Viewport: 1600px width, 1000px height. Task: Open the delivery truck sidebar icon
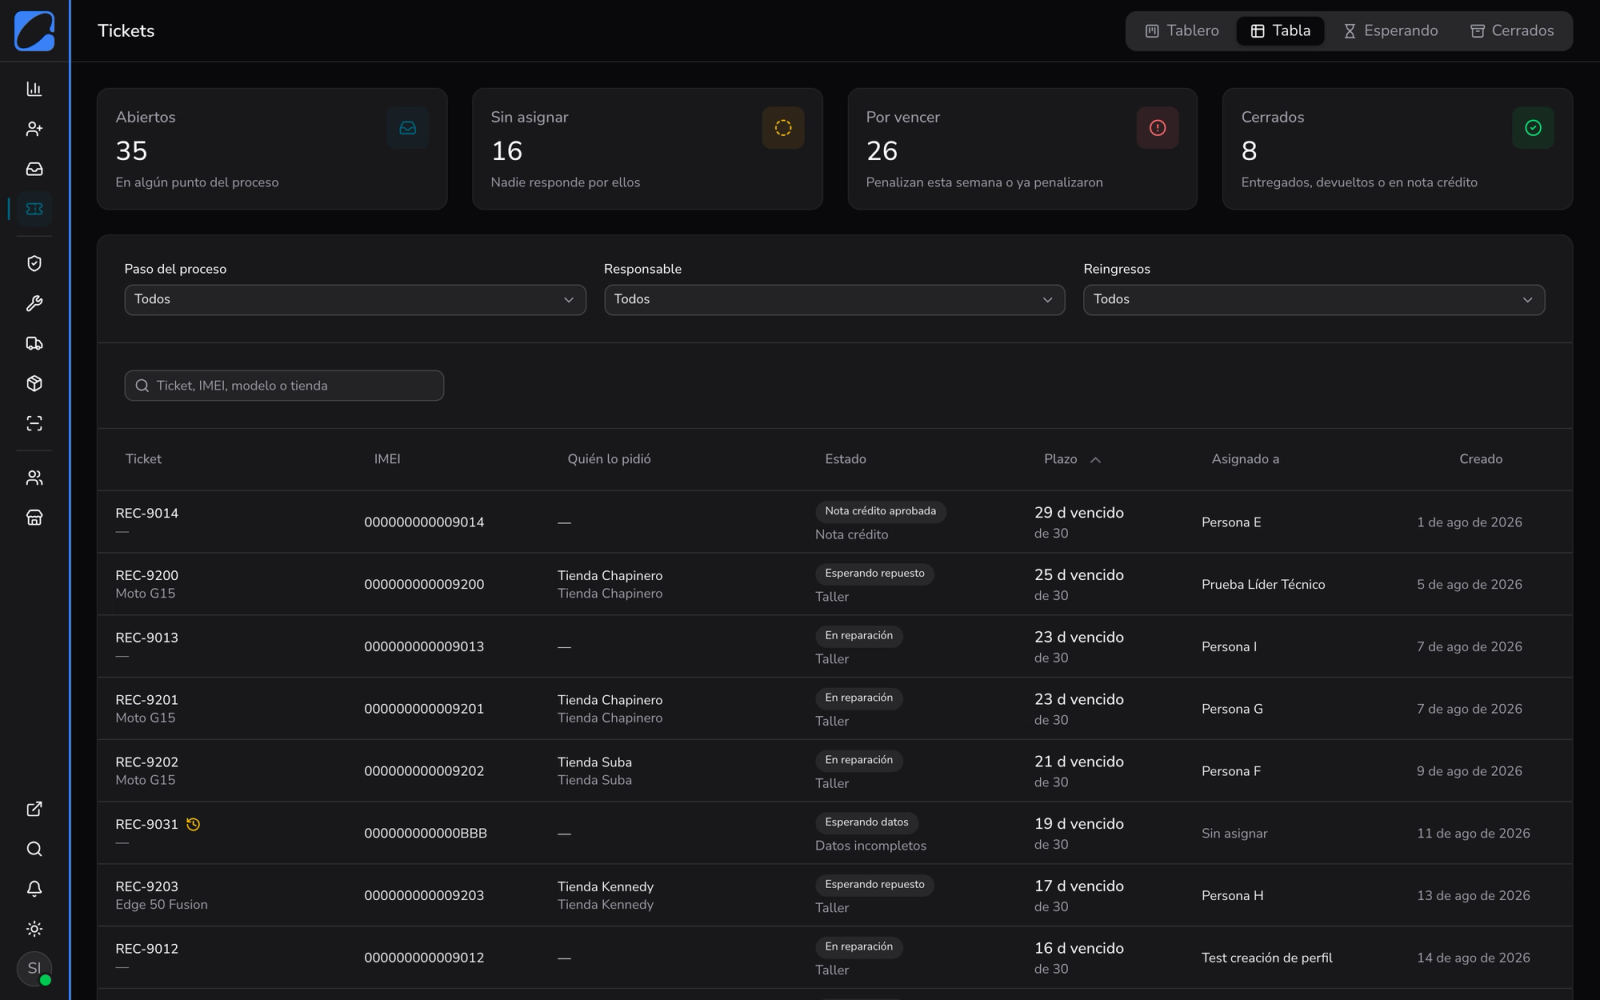[34, 343]
